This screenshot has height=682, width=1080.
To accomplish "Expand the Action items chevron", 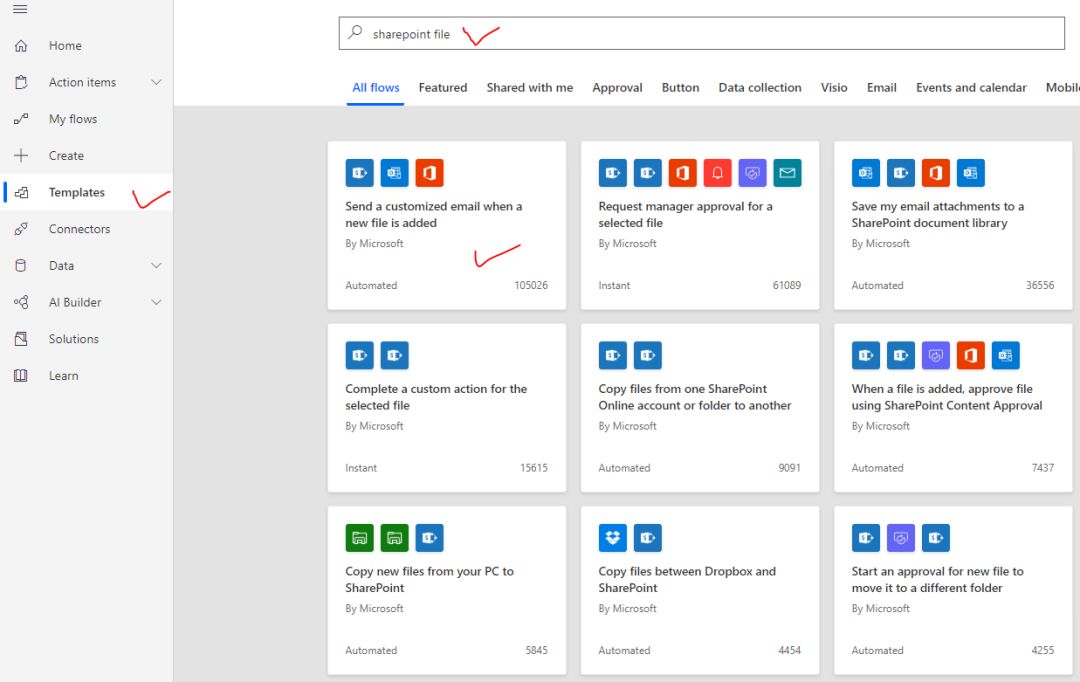I will coord(156,82).
